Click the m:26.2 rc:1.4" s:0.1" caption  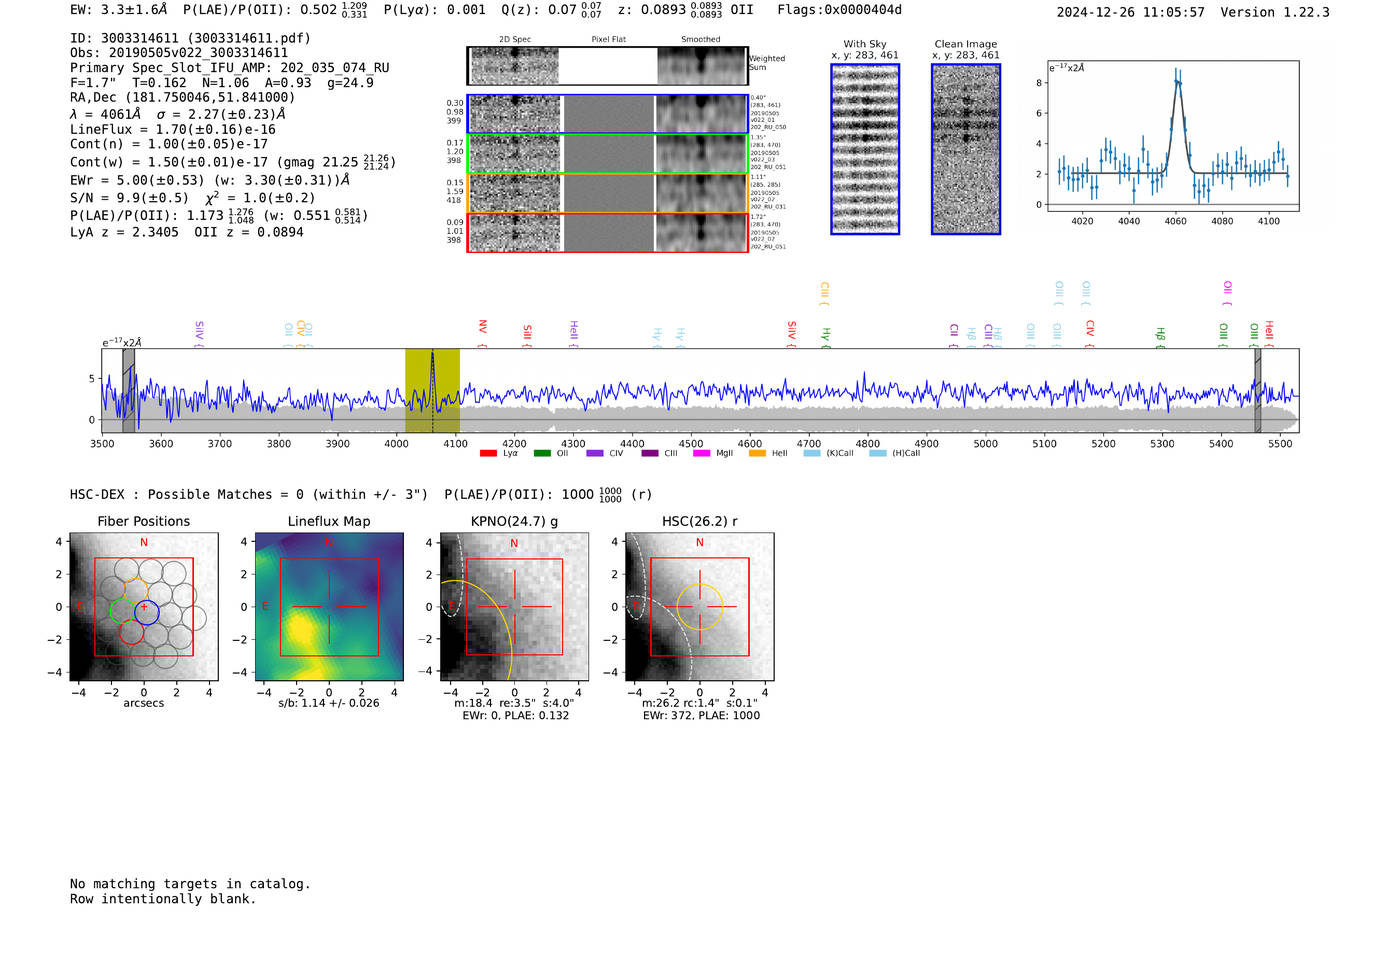(x=699, y=703)
